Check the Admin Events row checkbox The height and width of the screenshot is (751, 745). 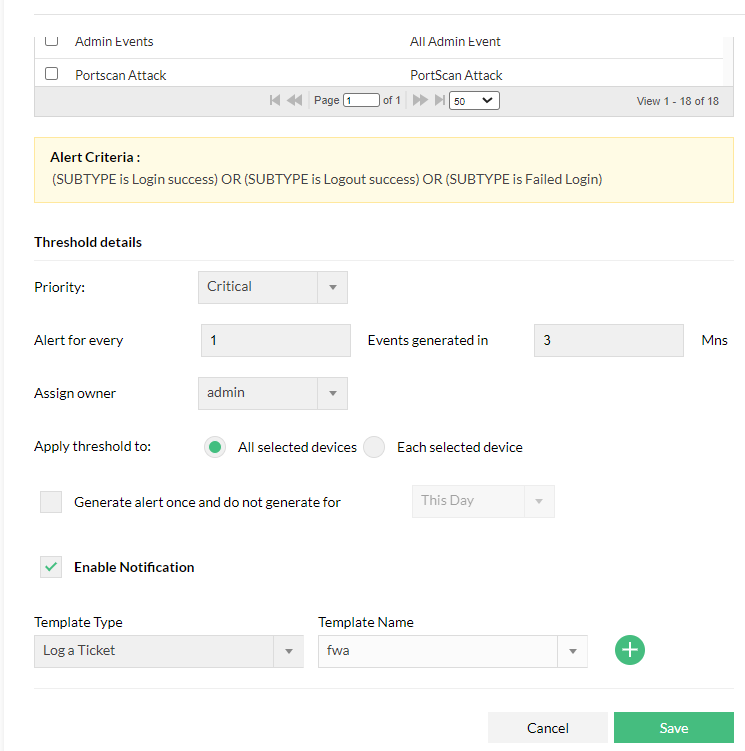(x=52, y=41)
